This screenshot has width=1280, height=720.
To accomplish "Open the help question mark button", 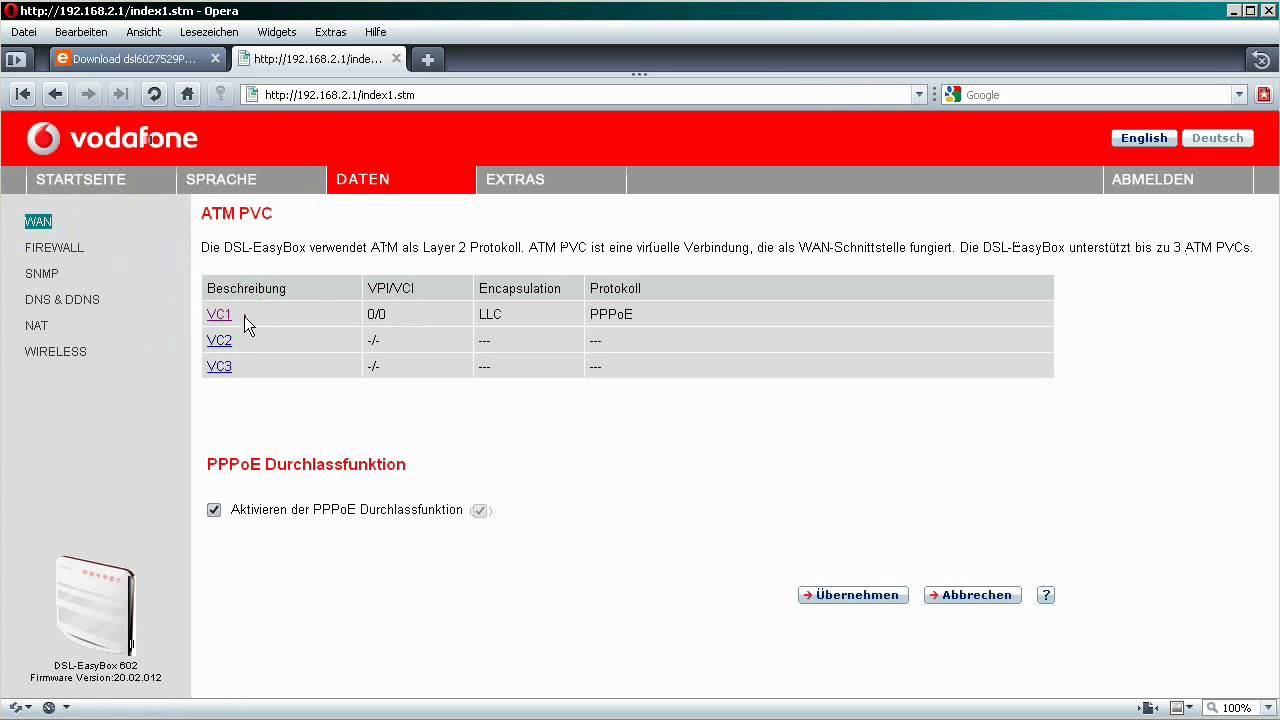I will [x=1046, y=595].
